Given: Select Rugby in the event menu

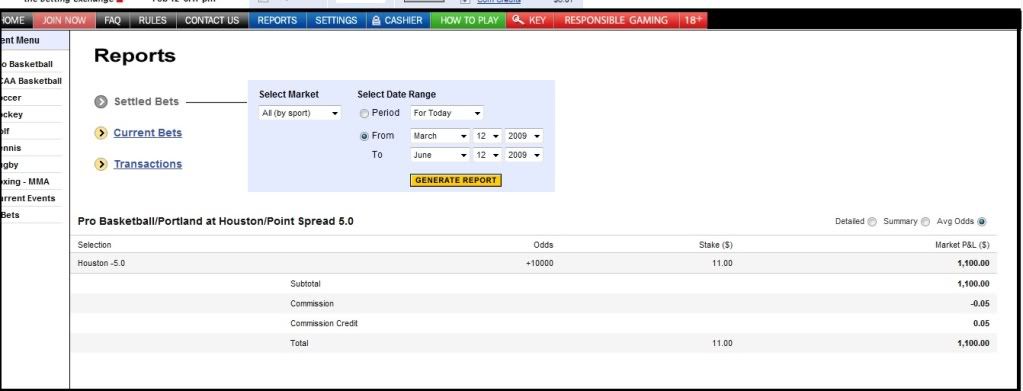Looking at the screenshot, I should pos(10,165).
